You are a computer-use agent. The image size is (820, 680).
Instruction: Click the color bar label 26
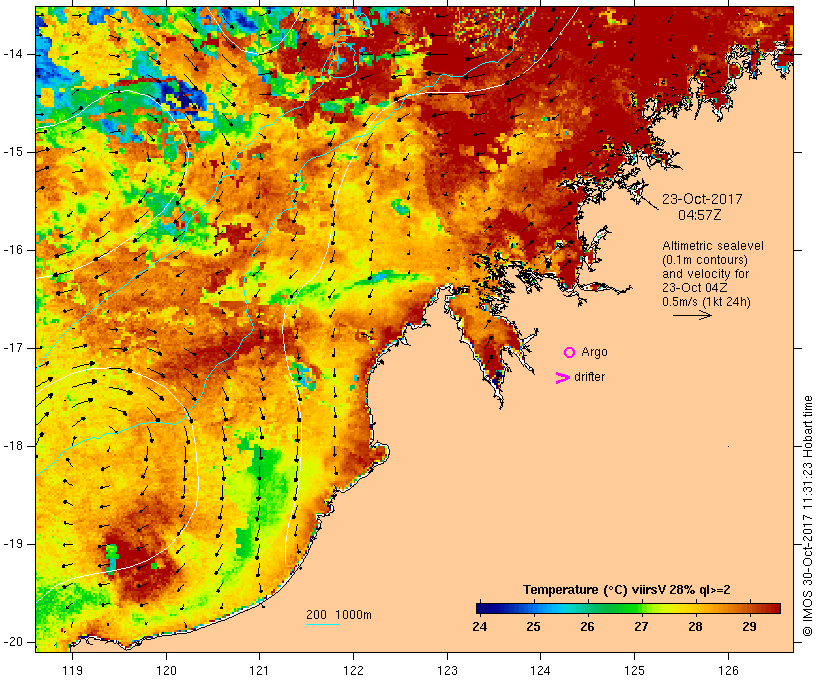[587, 627]
